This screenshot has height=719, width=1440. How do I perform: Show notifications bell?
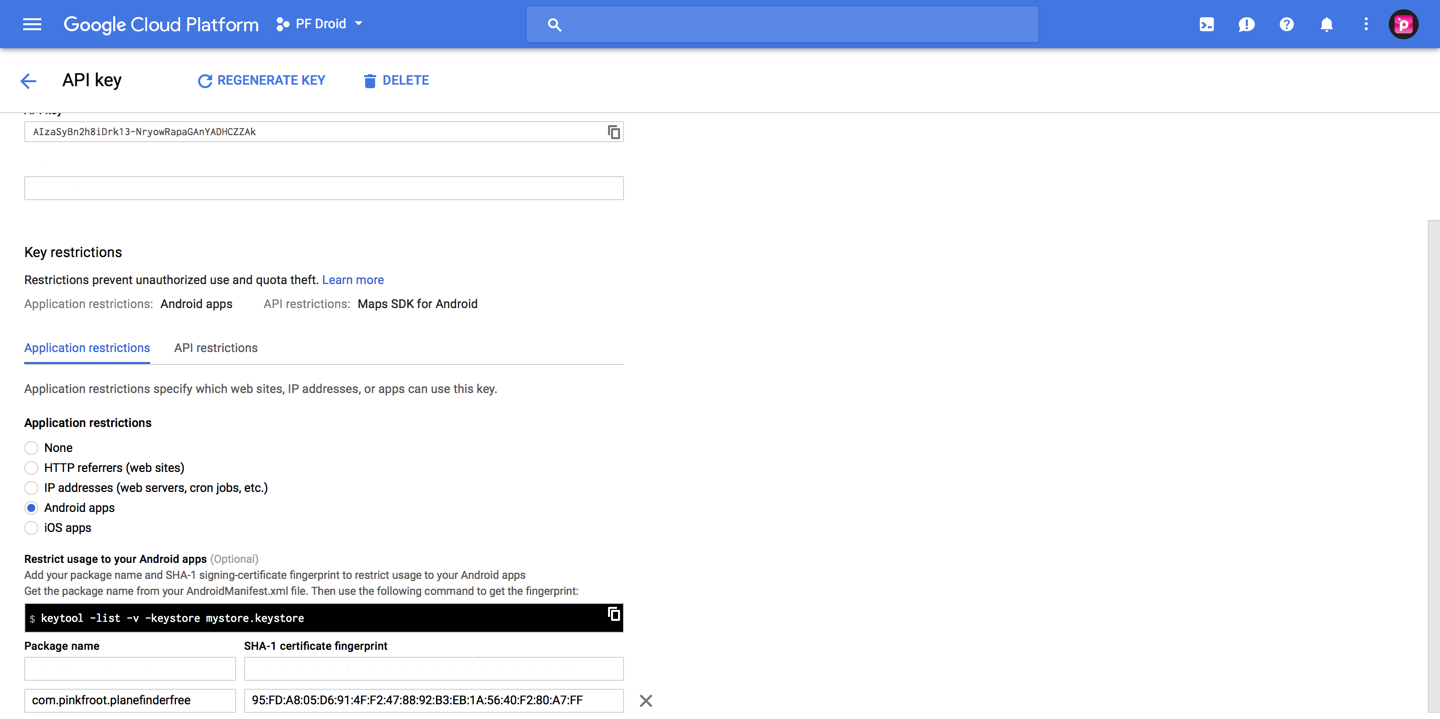tap(1326, 24)
